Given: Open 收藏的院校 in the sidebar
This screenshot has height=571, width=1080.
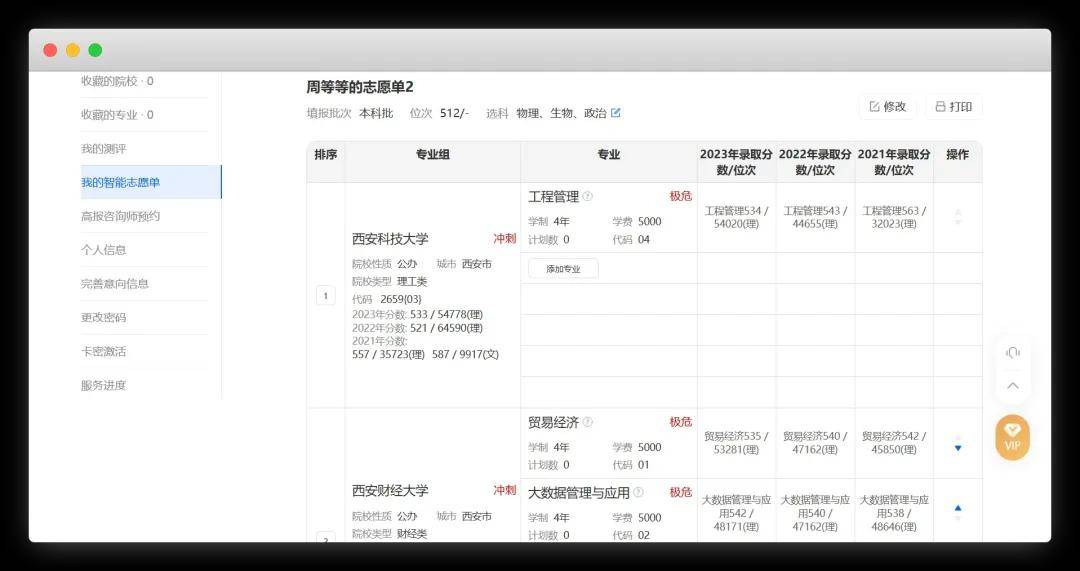Looking at the screenshot, I should 117,81.
